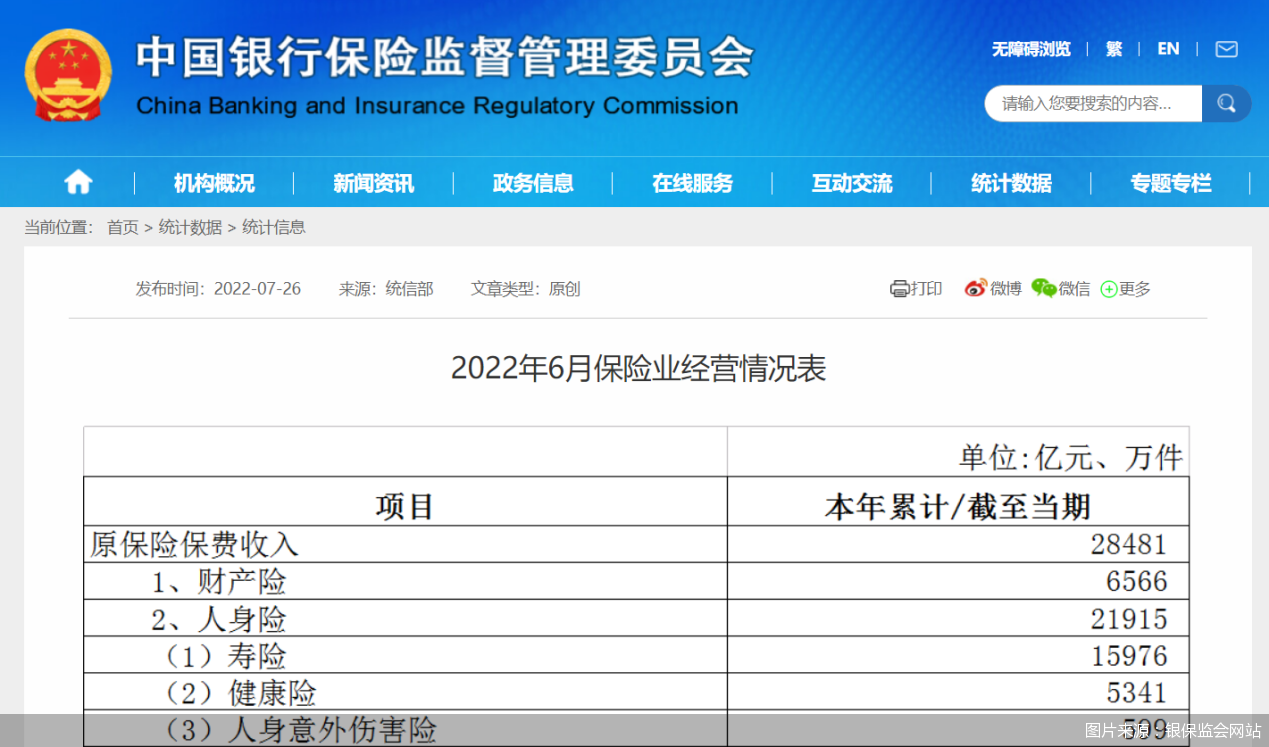
Task: Switch to Traditional Chinese with 繁
Action: click(x=1113, y=49)
